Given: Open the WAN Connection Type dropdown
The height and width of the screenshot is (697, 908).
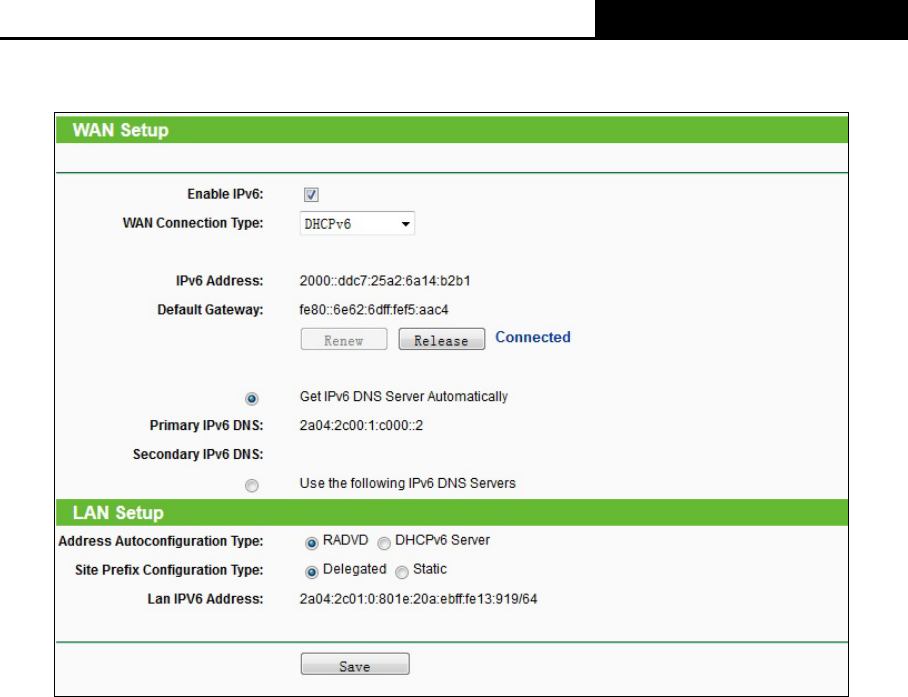Looking at the screenshot, I should point(357,223).
